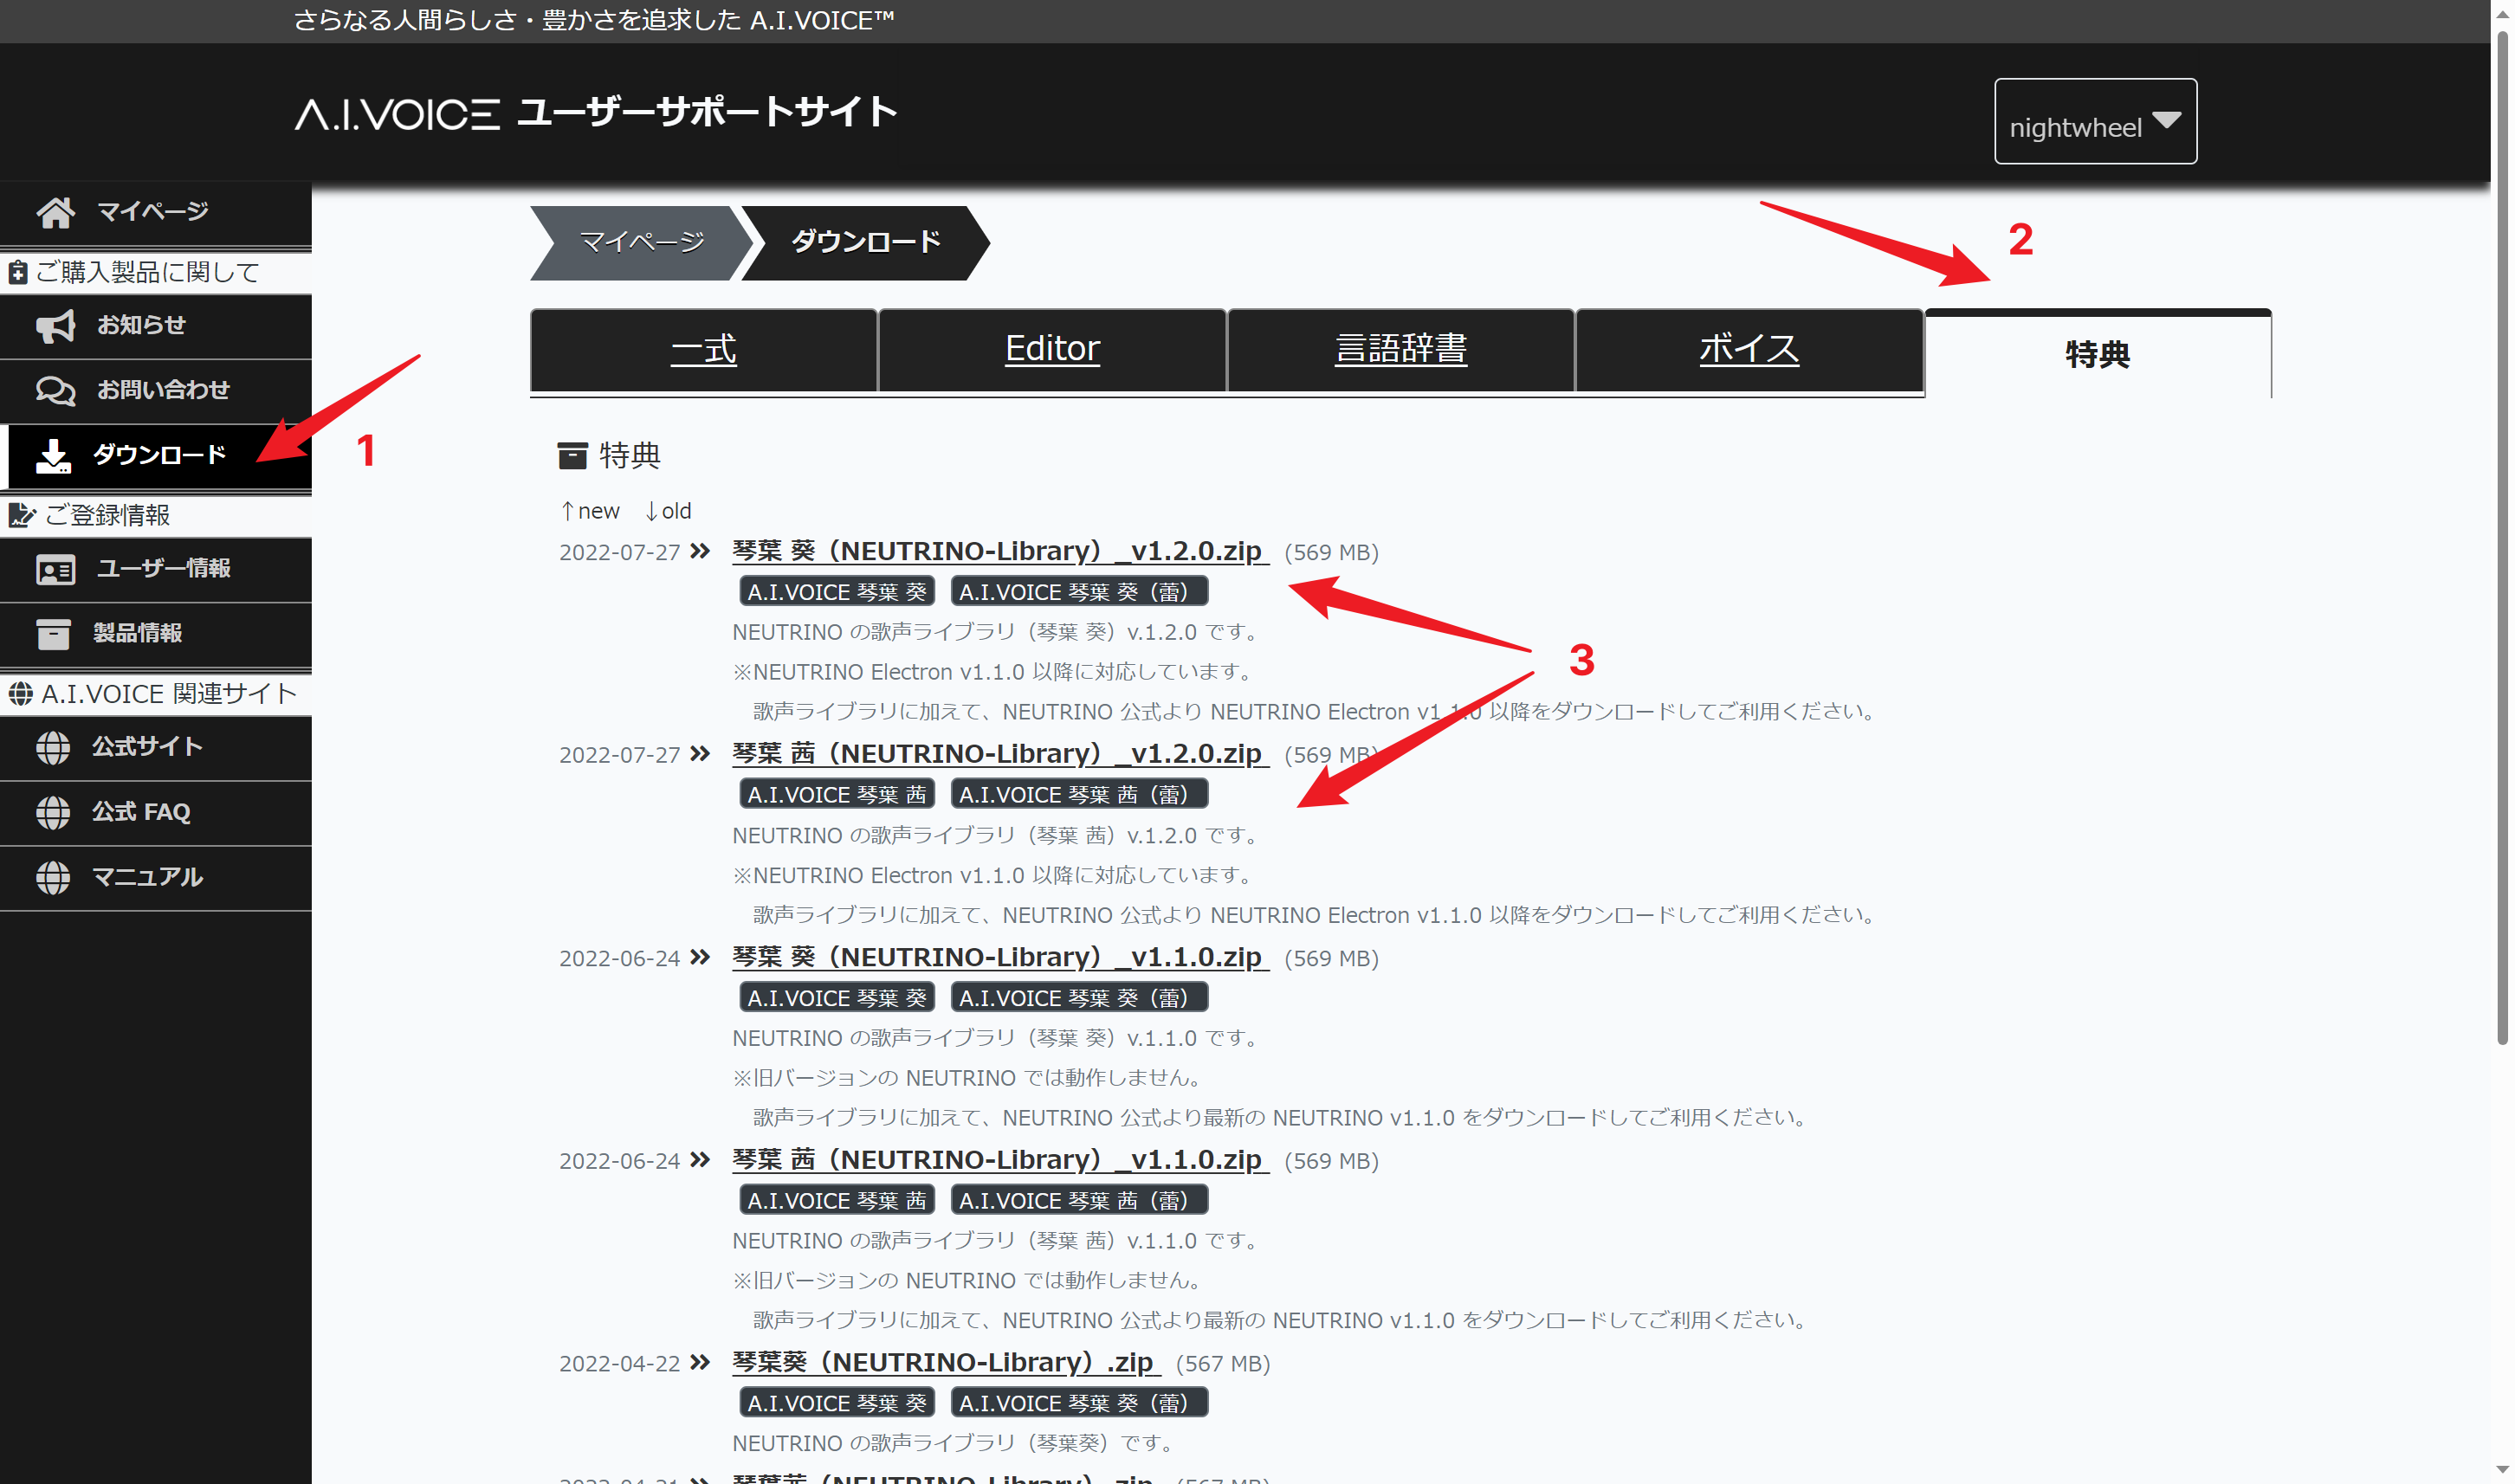This screenshot has width=2515, height=1484.
Task: Click A.I.VOICE 琴葉 葵（蕾）tag under 葵 v1.2.0
Action: coord(1079,592)
